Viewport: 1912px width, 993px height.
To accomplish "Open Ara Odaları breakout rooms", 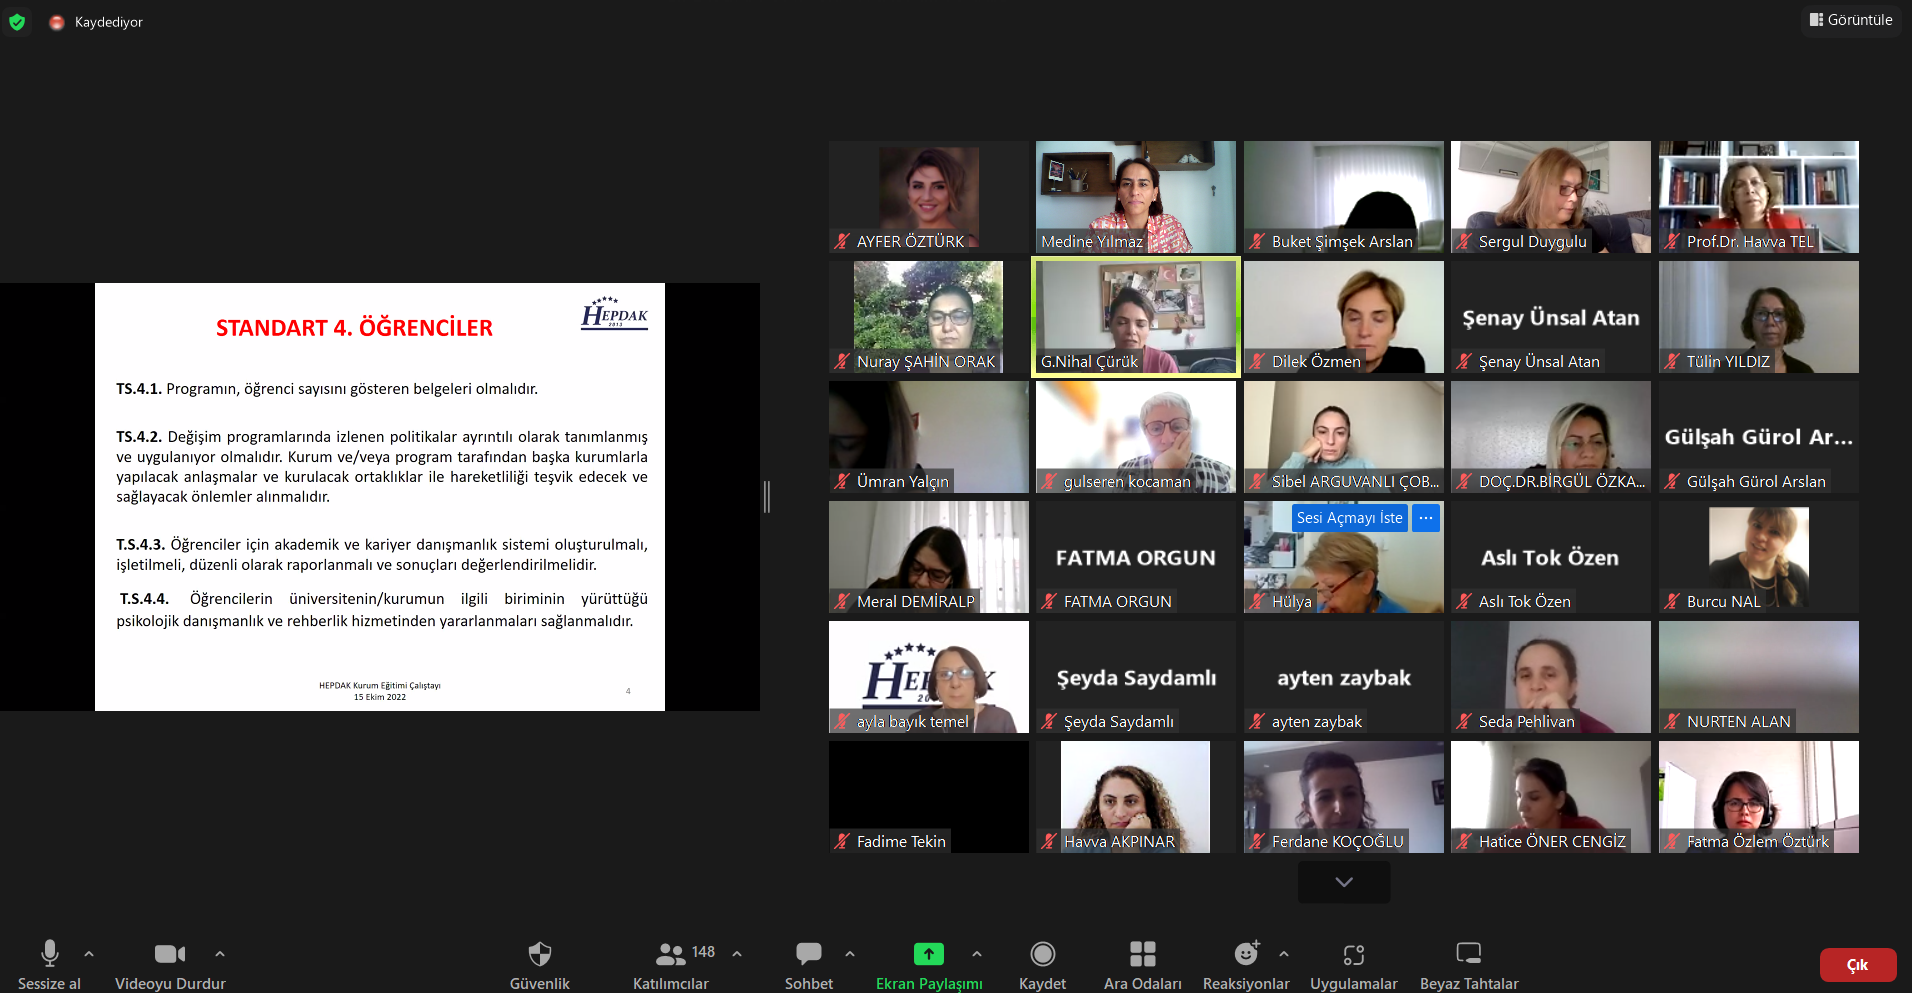I will tap(1142, 954).
